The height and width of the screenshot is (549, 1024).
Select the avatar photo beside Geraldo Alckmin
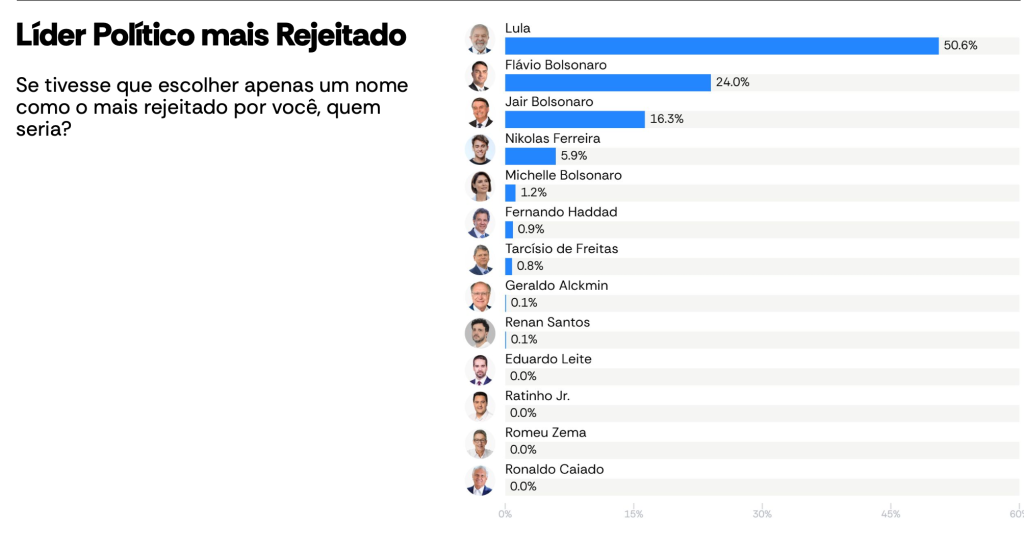pyautogui.click(x=481, y=296)
